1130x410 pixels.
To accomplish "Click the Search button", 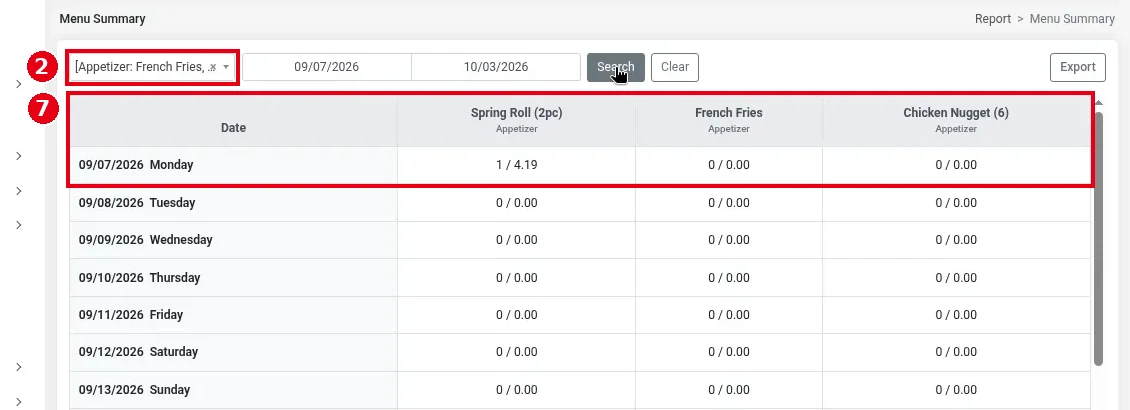I will click(x=615, y=67).
